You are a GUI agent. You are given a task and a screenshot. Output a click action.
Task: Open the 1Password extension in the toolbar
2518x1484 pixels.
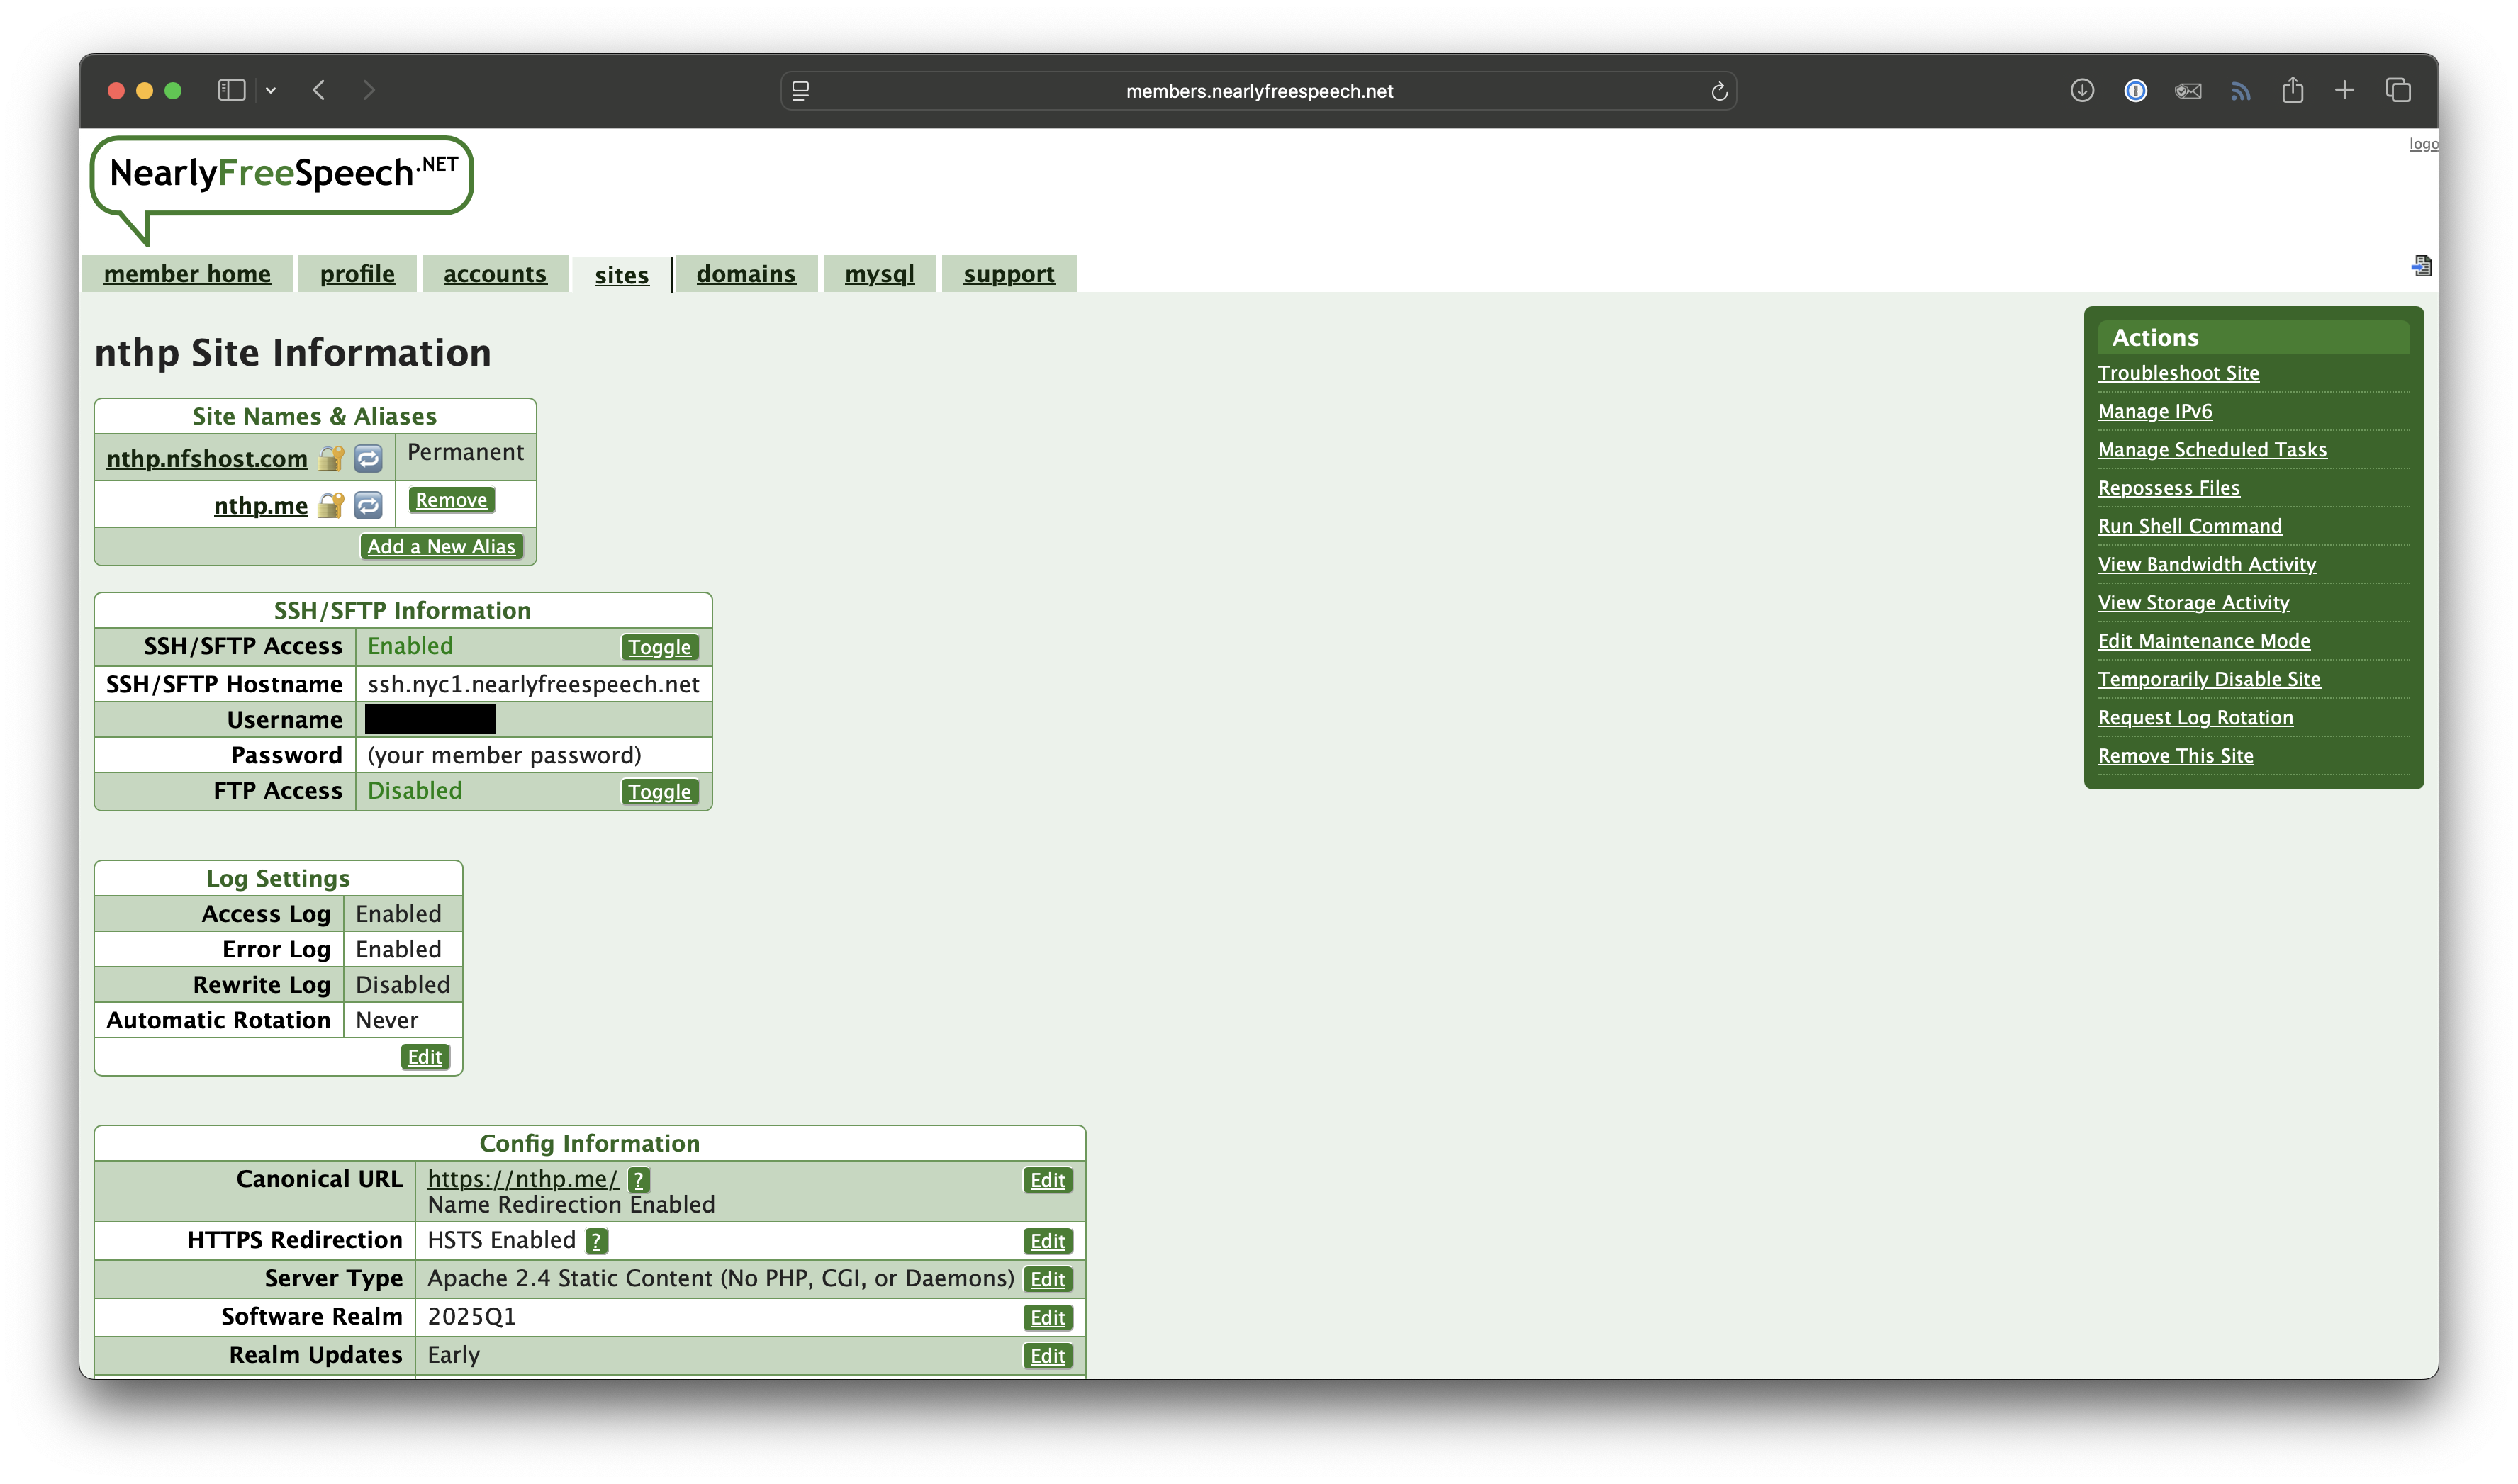[2135, 91]
